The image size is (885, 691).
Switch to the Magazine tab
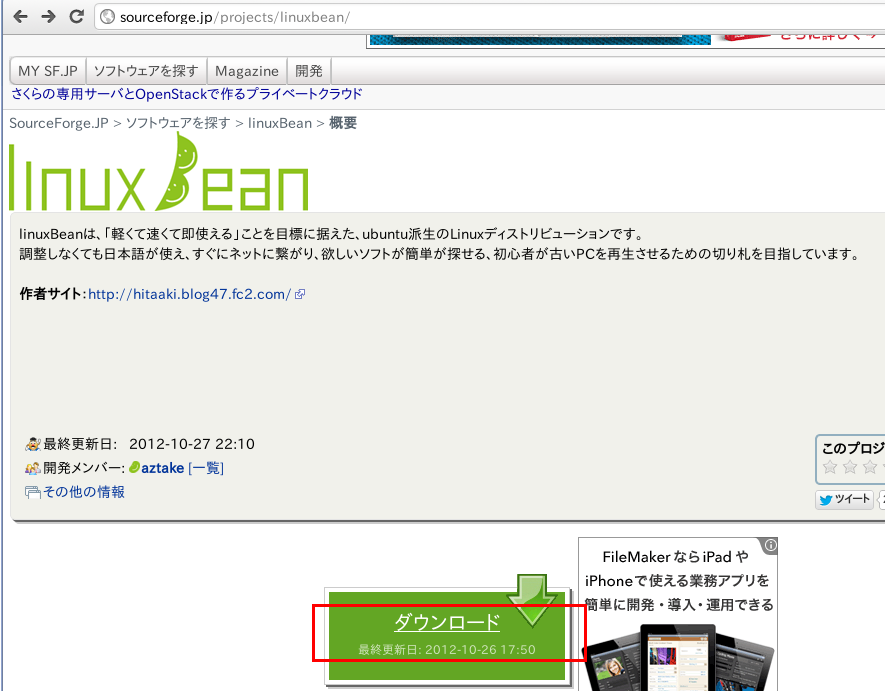pos(246,70)
